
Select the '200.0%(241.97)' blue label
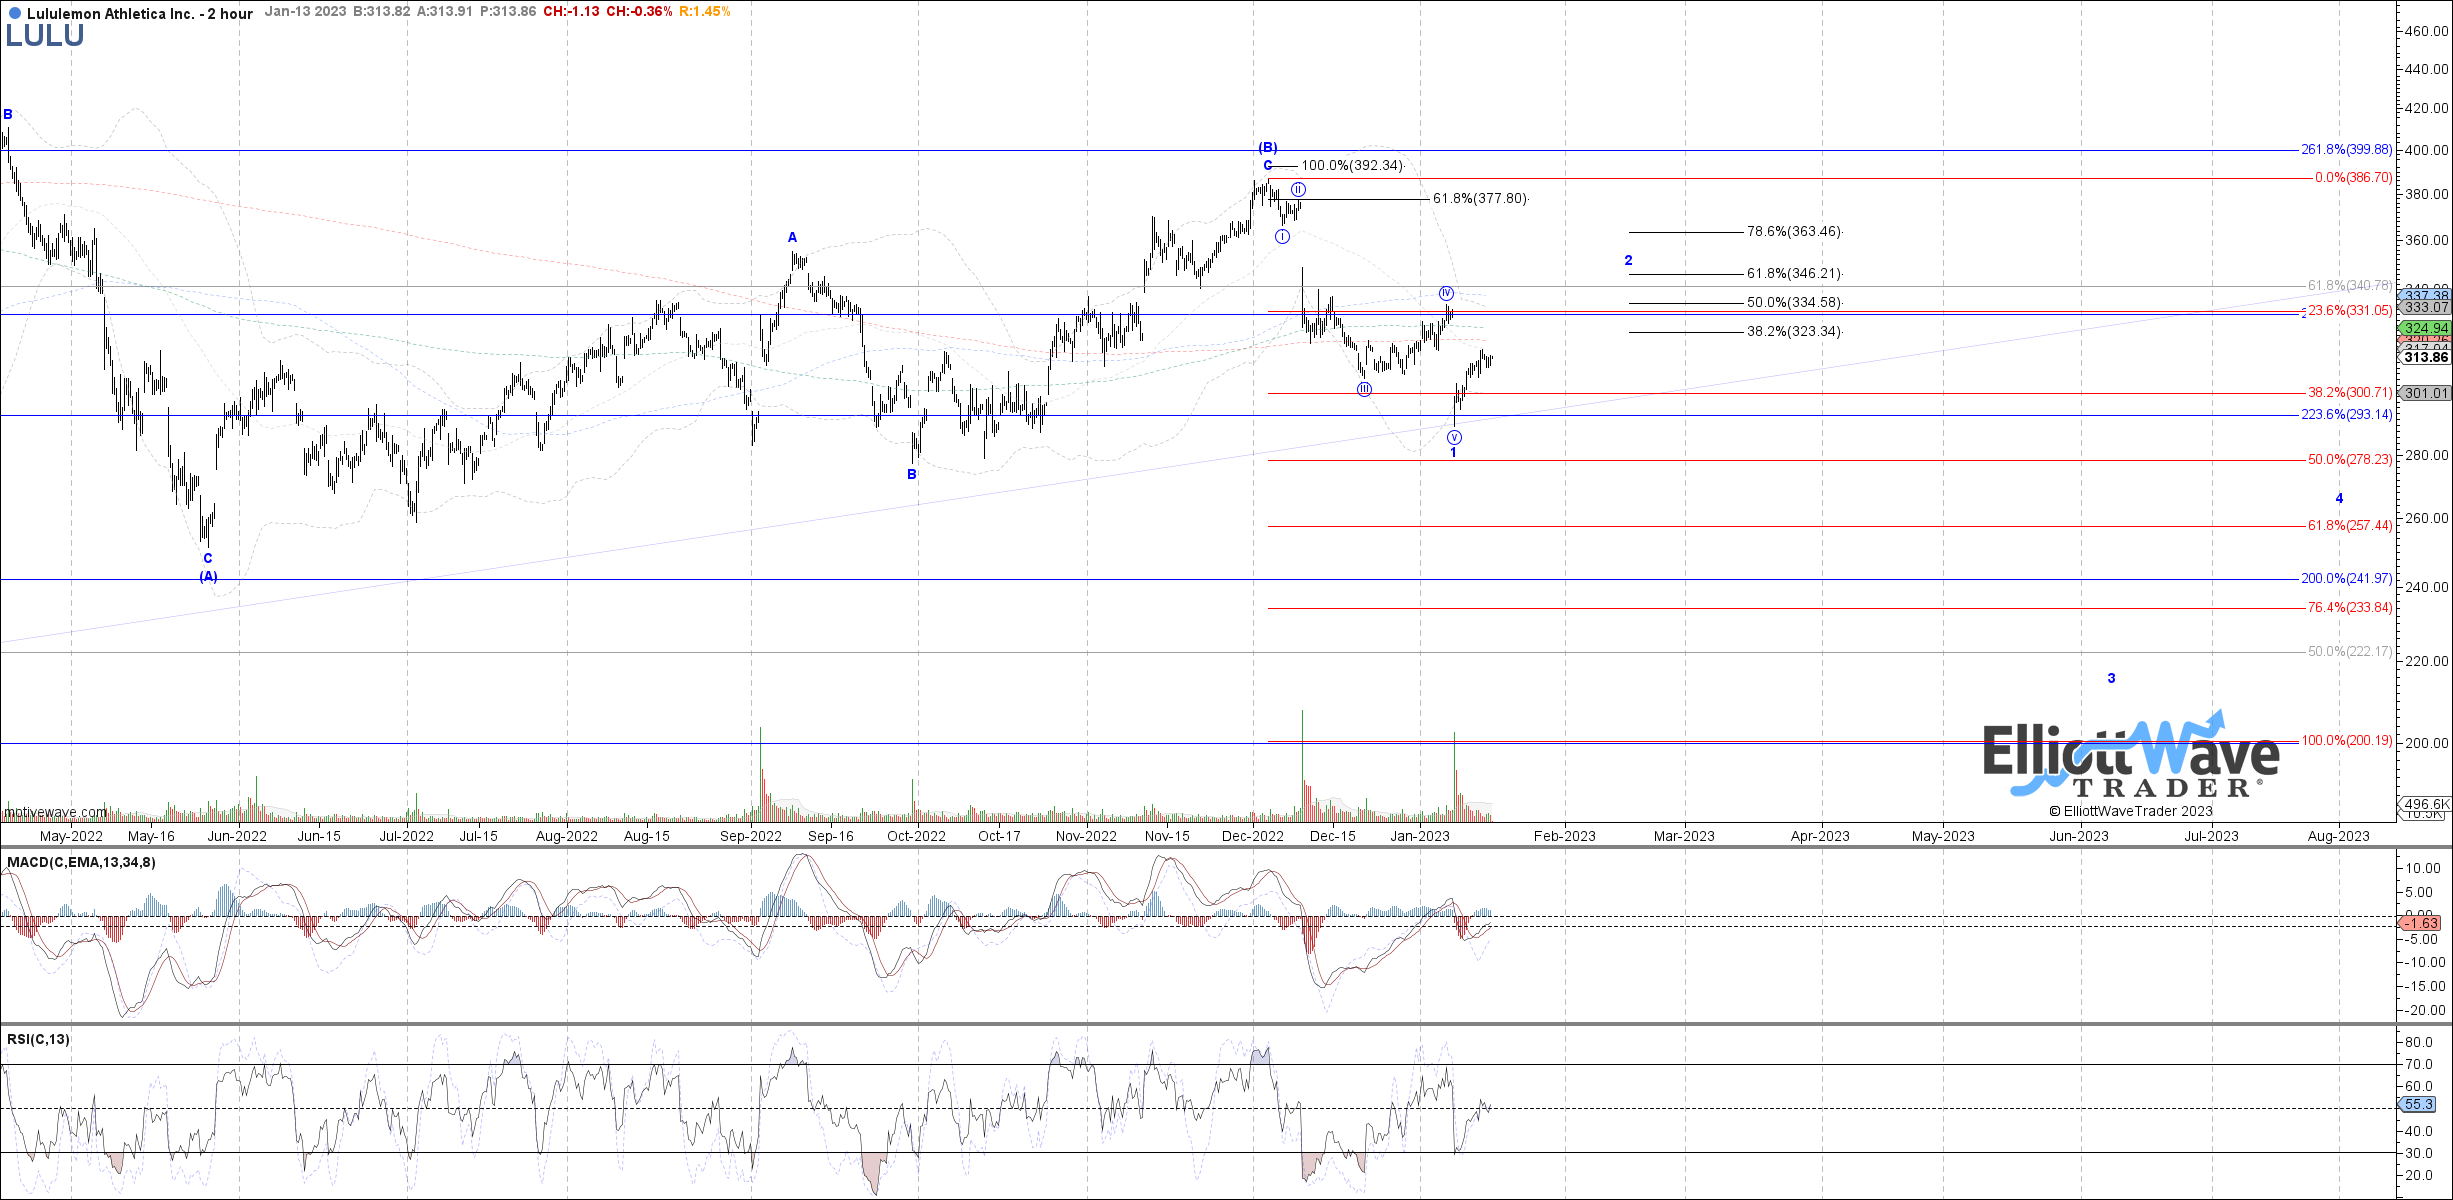click(x=2346, y=579)
